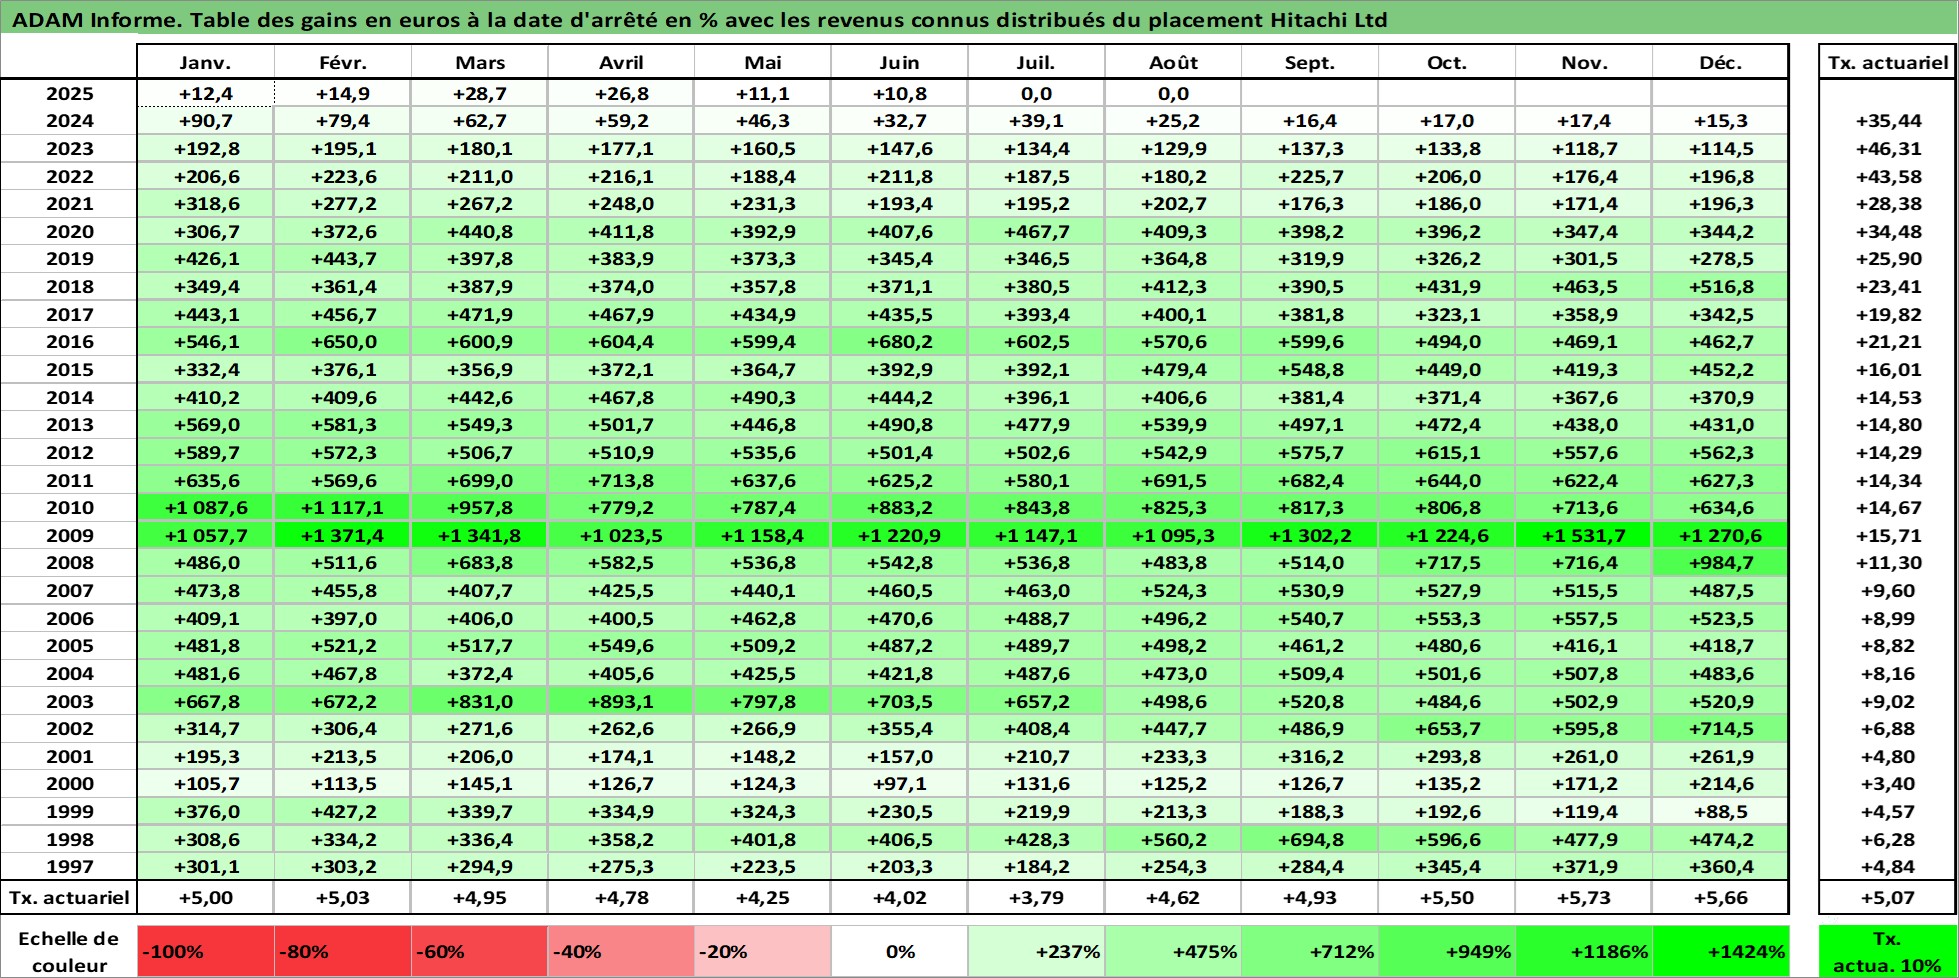Select the +1424% bright green swatch
The width and height of the screenshot is (1959, 978).
pos(1720,952)
